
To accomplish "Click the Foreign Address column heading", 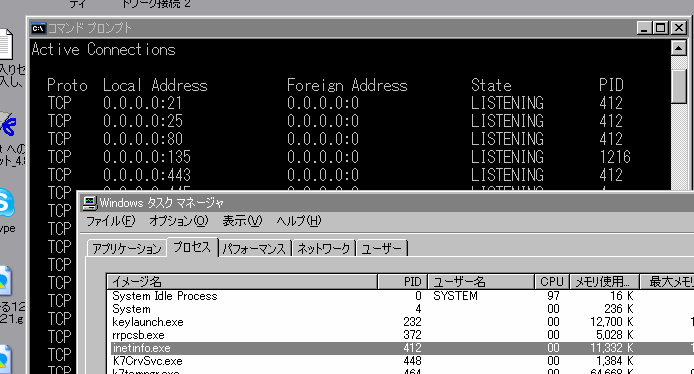I will tap(347, 85).
